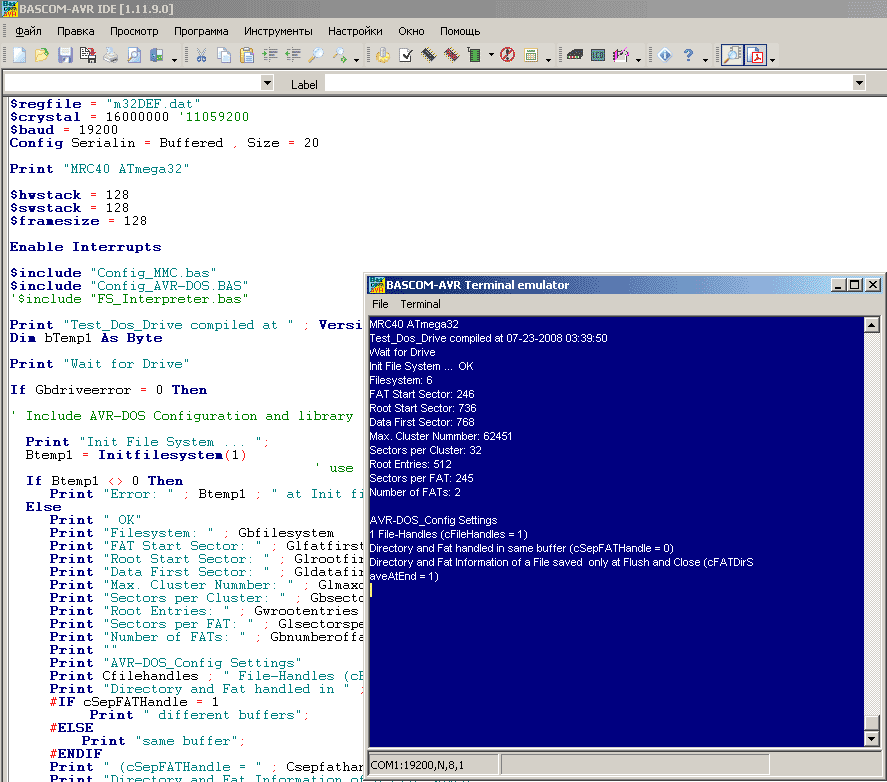Click the blue Help question mark icon
The image size is (887, 782).
pos(688,55)
